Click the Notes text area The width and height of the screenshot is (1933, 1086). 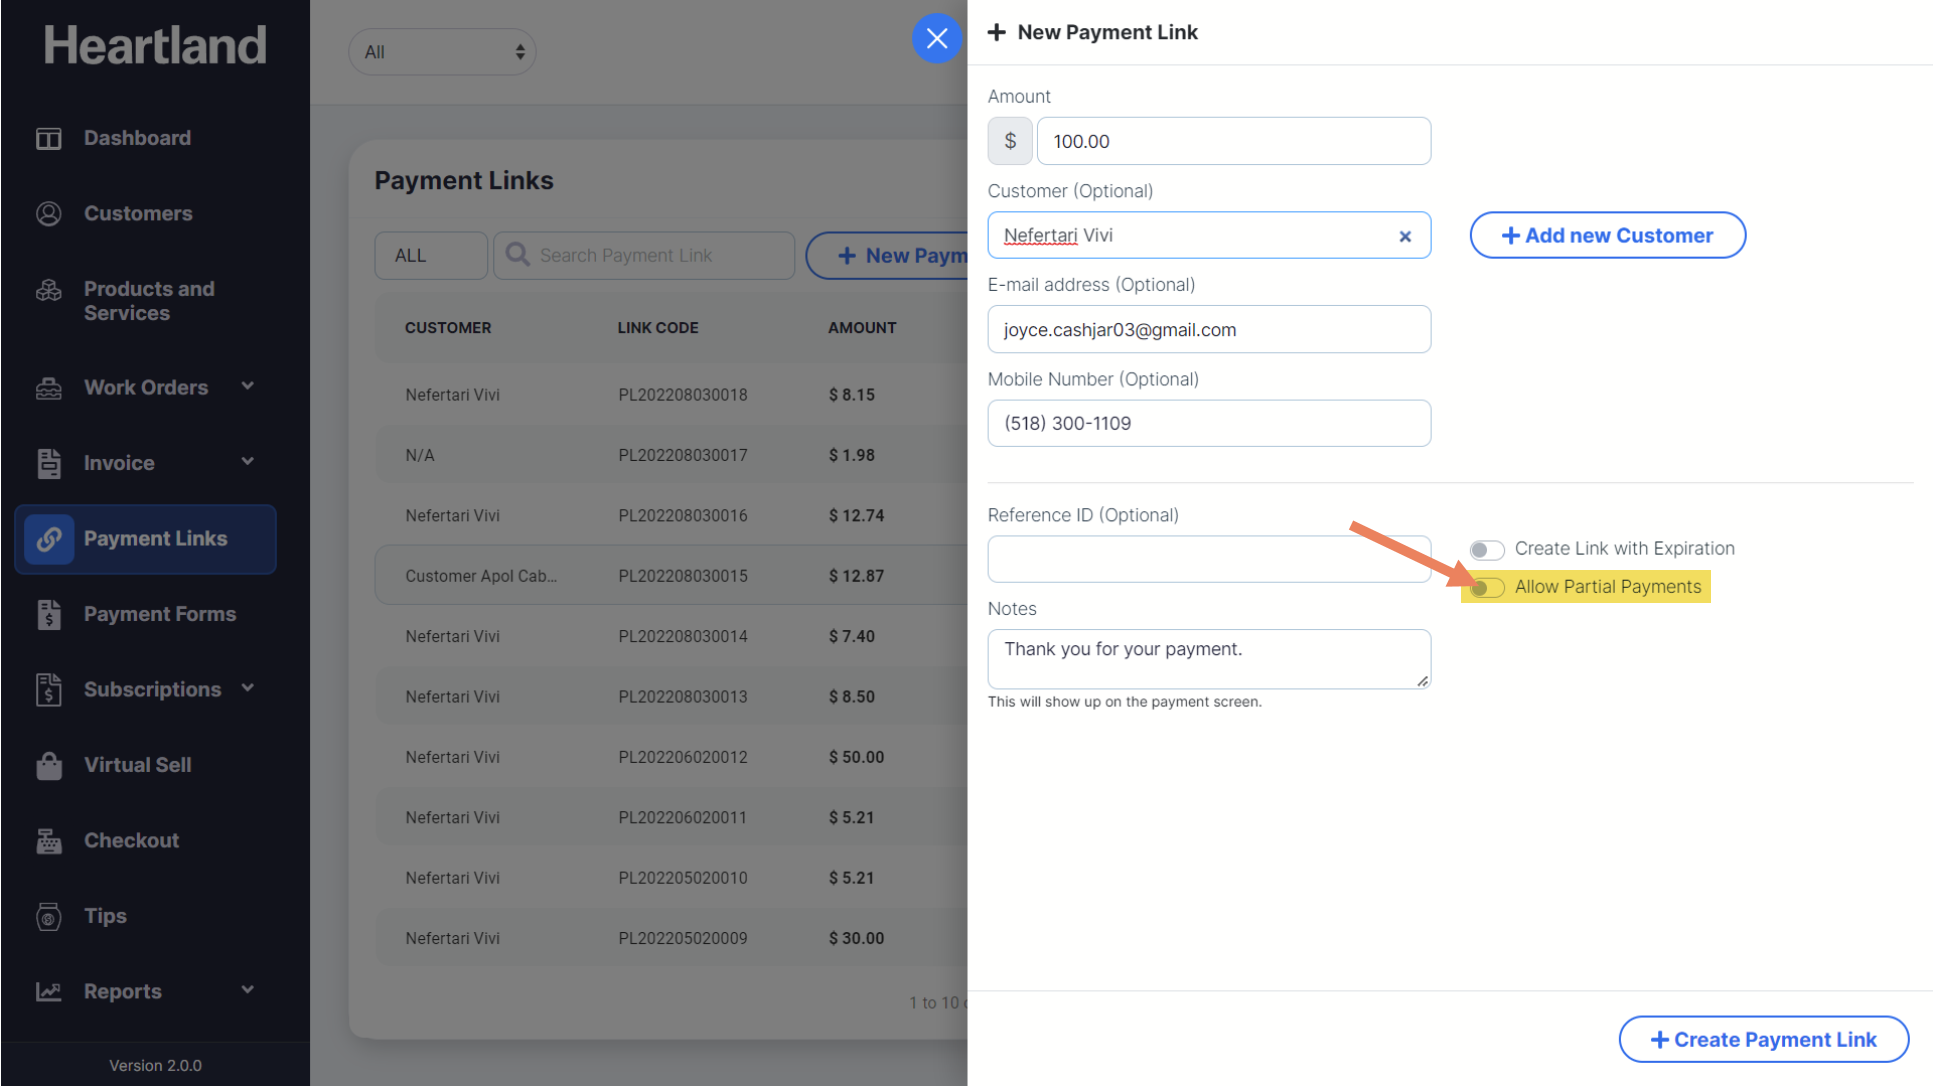click(1209, 659)
